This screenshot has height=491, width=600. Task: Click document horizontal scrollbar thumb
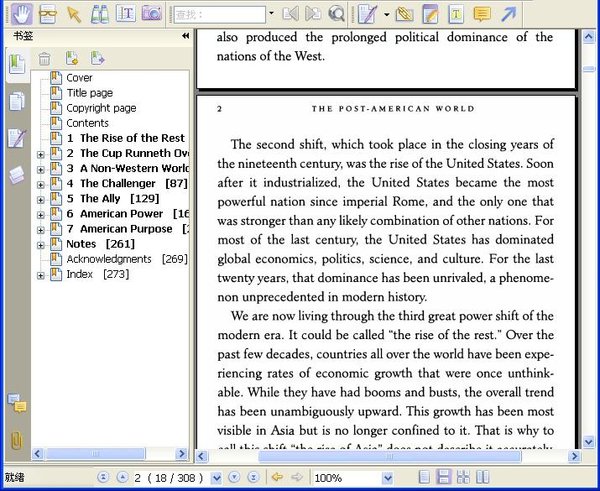click(x=390, y=457)
